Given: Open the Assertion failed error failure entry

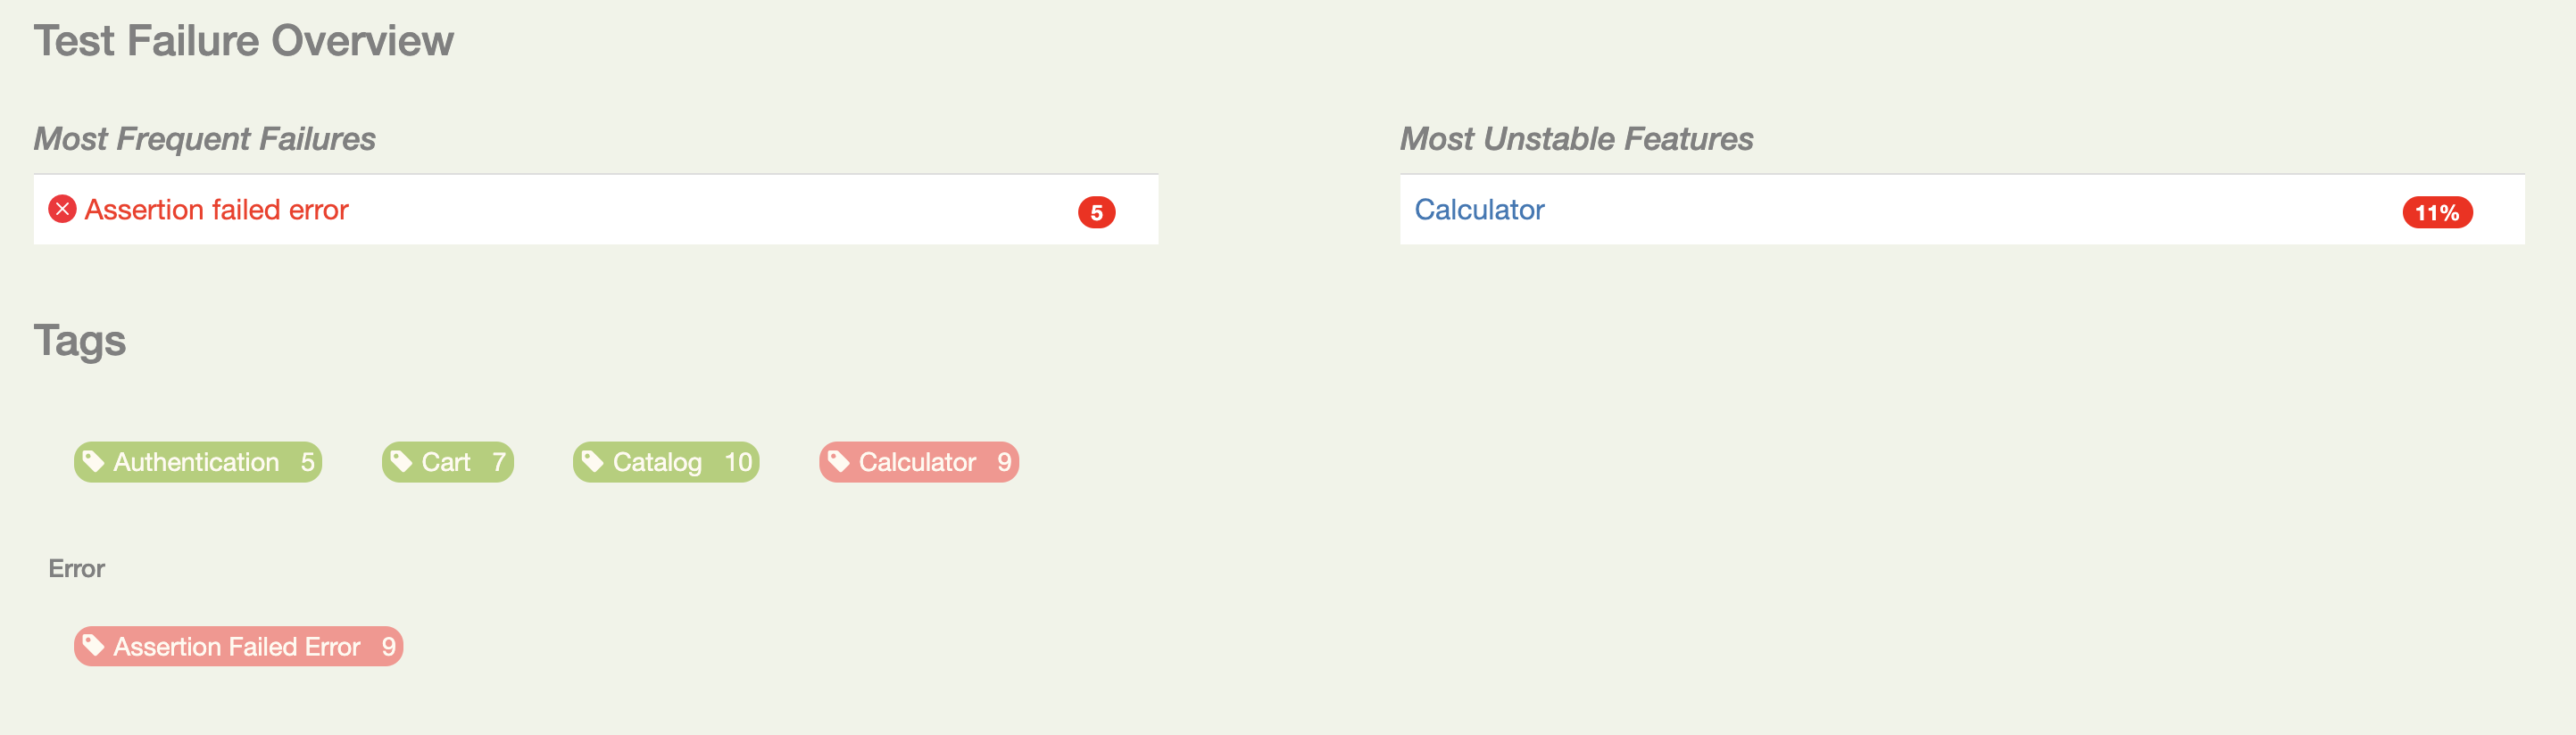Looking at the screenshot, I should (x=216, y=209).
